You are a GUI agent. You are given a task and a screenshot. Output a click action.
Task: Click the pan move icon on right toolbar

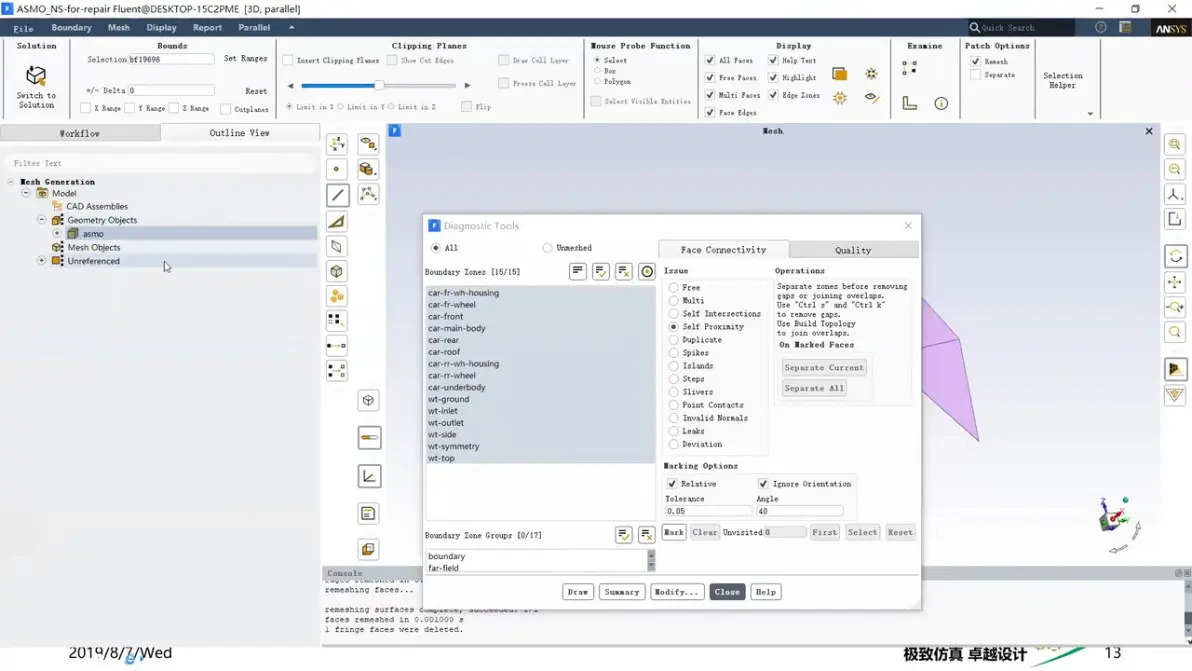pyautogui.click(x=1175, y=282)
